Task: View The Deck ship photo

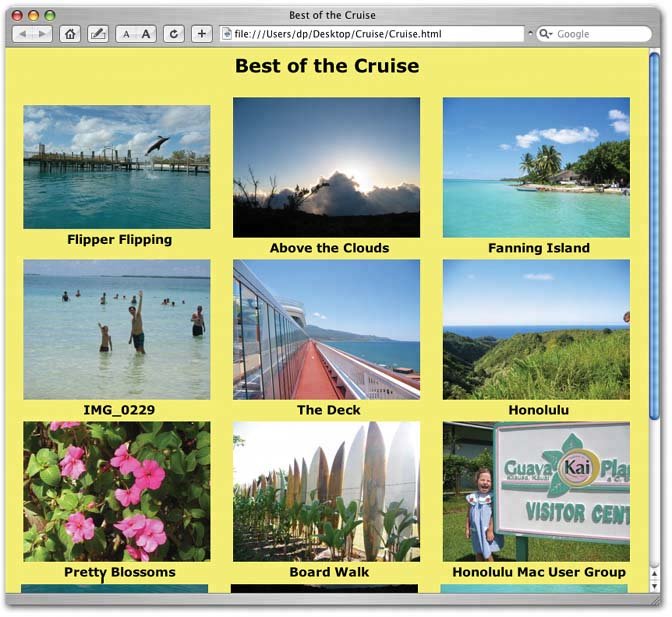Action: [x=326, y=329]
